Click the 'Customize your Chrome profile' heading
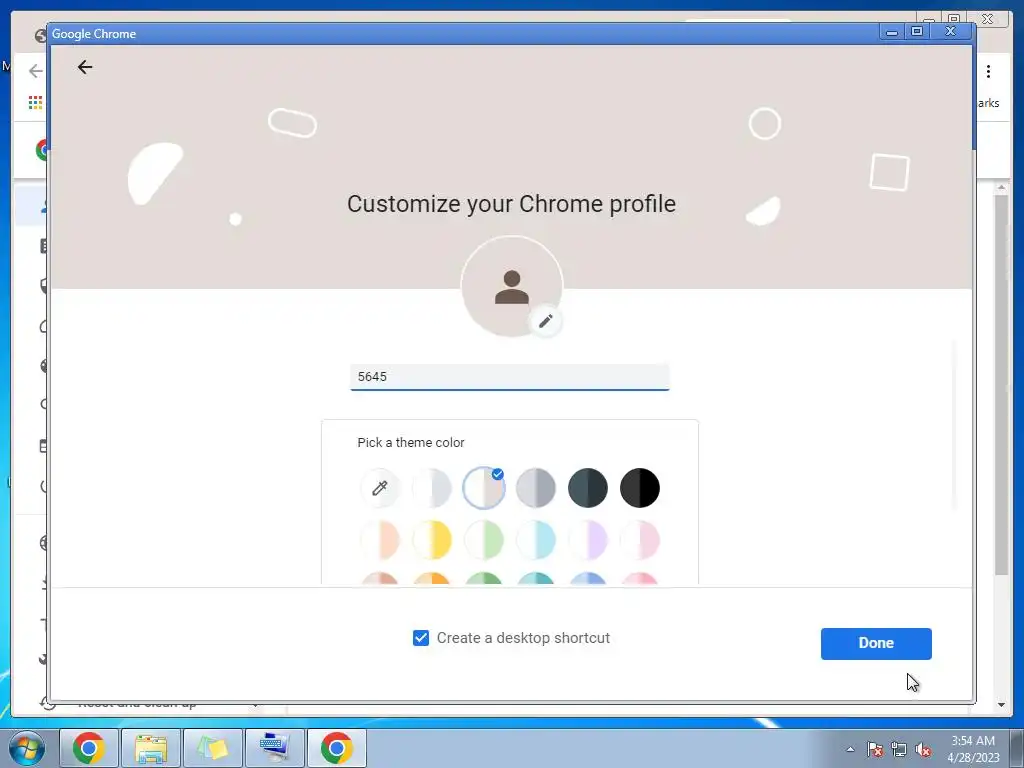 coord(511,204)
